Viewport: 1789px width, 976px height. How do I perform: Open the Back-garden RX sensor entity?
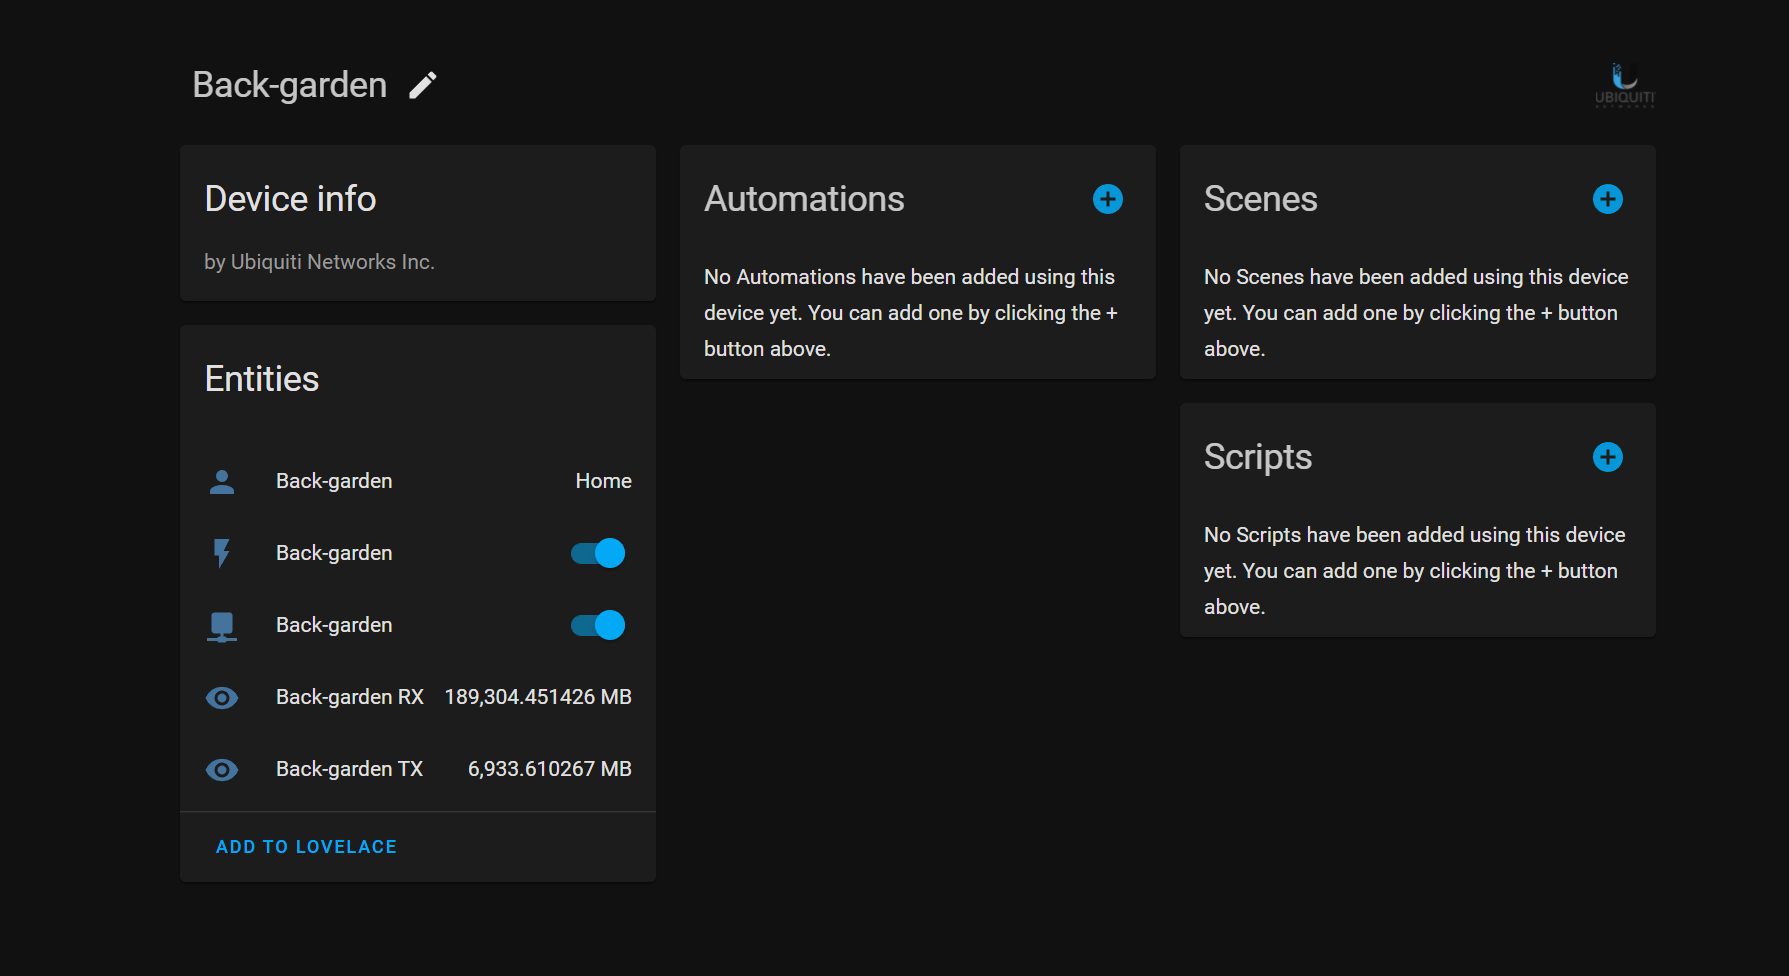click(418, 697)
